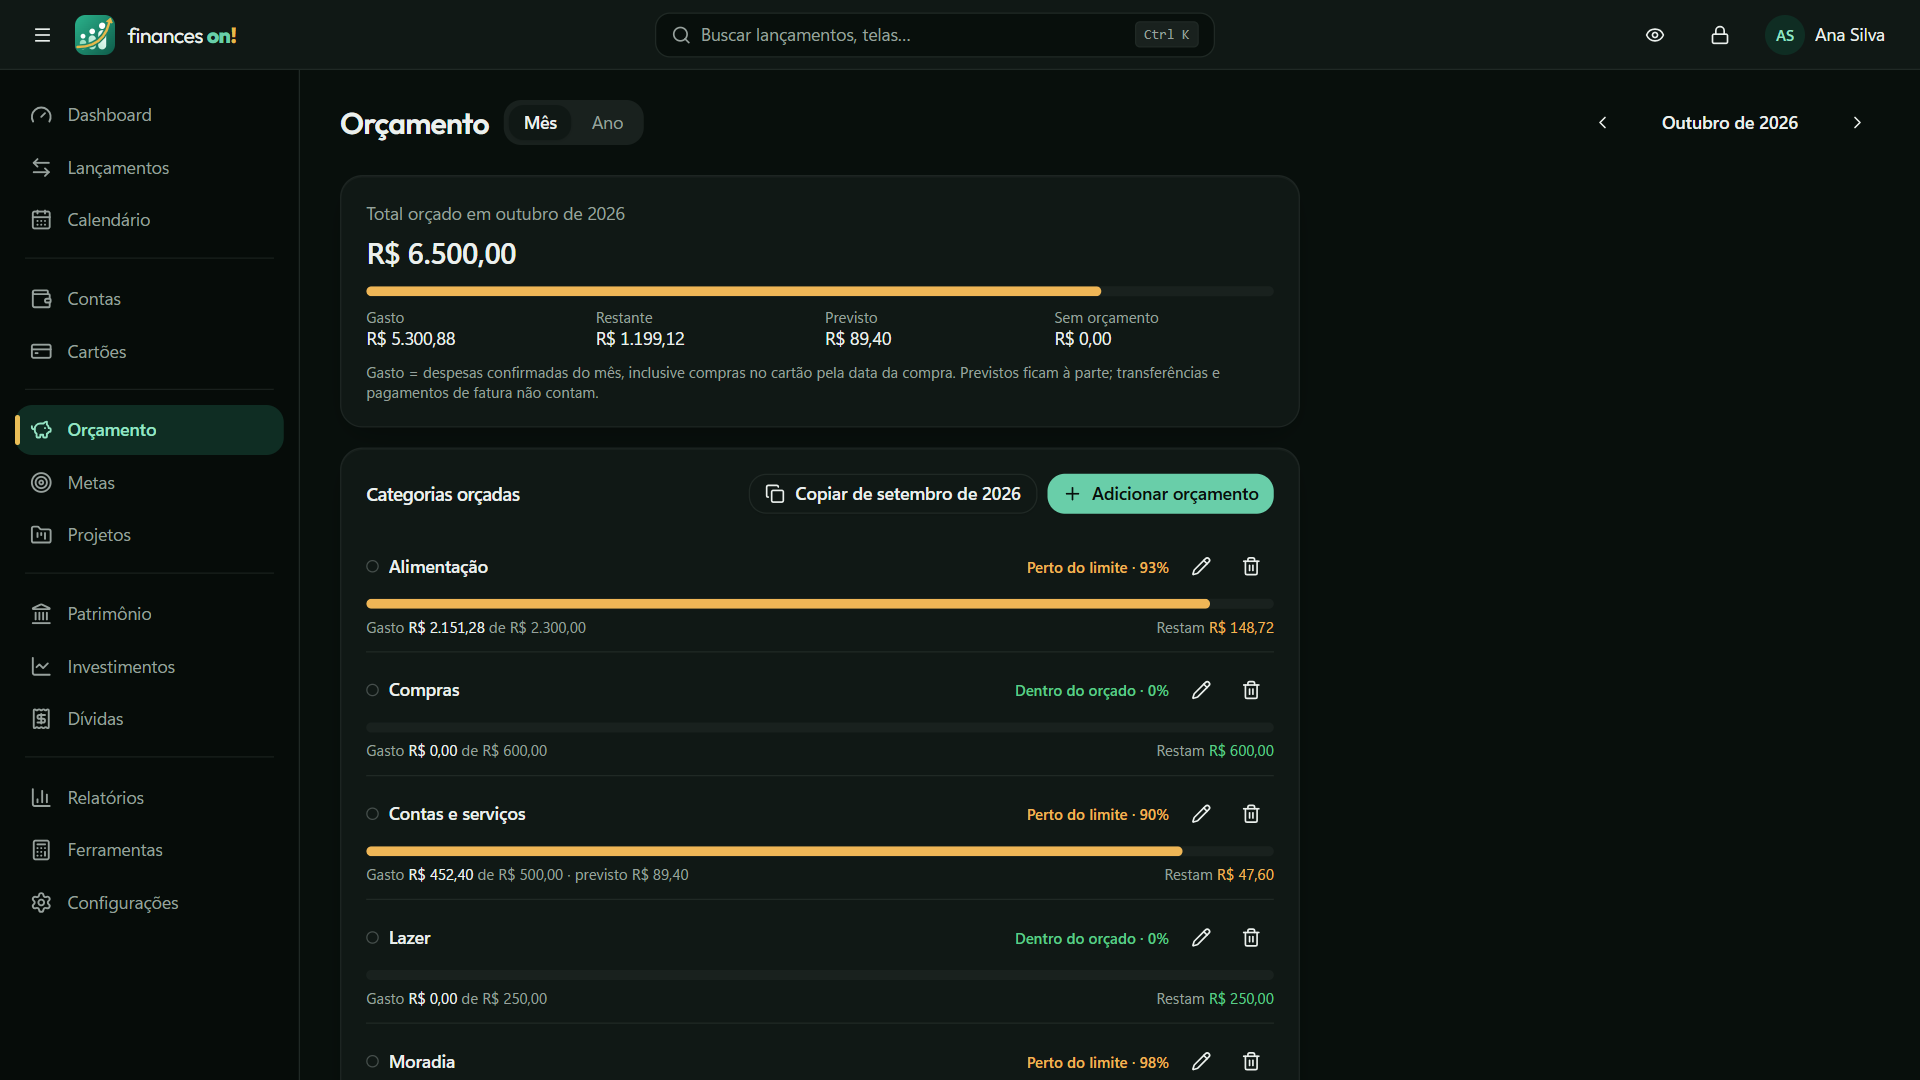Viewport: 1920px width, 1080px height.
Task: Delete the Alimentação budget
Action: click(x=1251, y=567)
